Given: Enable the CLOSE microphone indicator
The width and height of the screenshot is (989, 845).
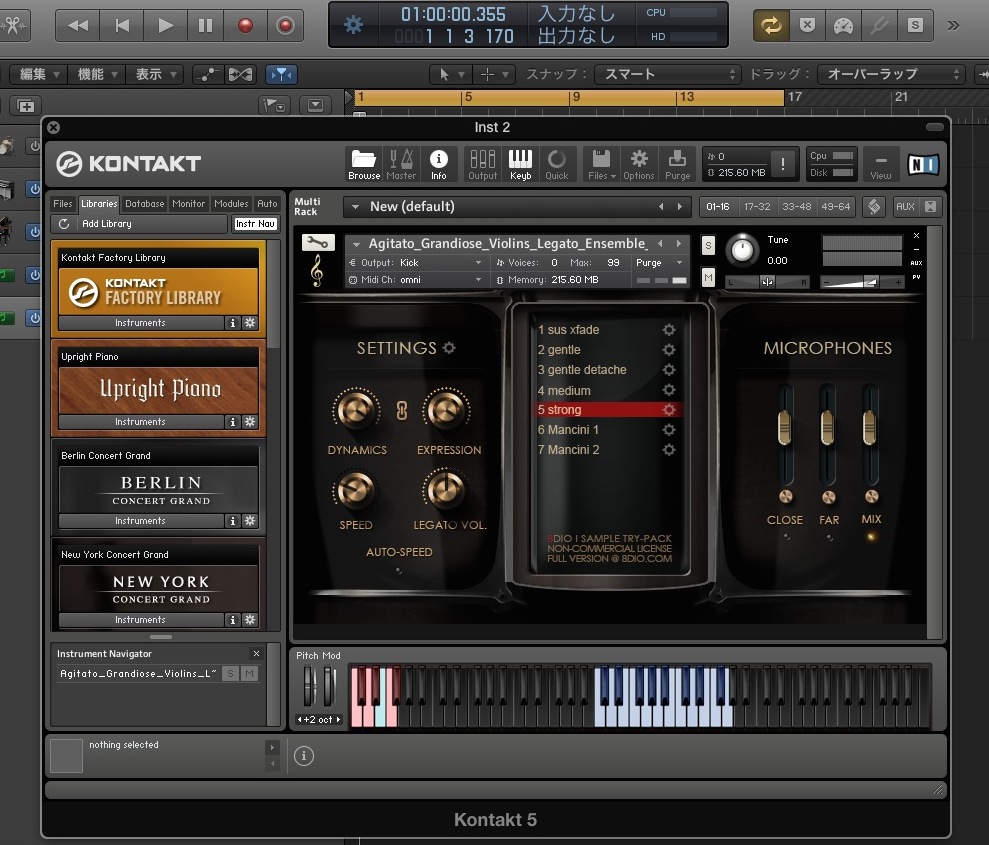Looking at the screenshot, I should [x=786, y=537].
